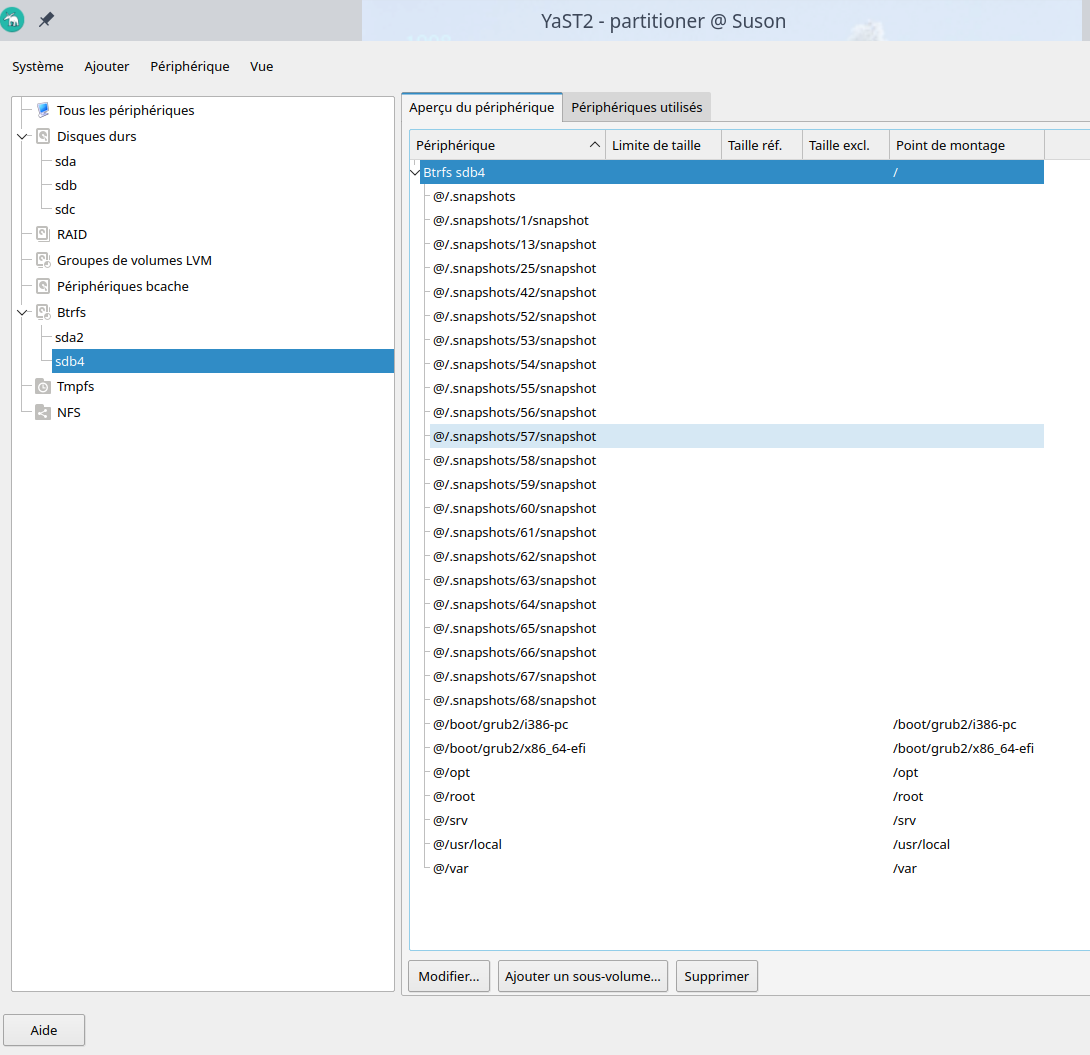Click the pin window icon

point(46,19)
